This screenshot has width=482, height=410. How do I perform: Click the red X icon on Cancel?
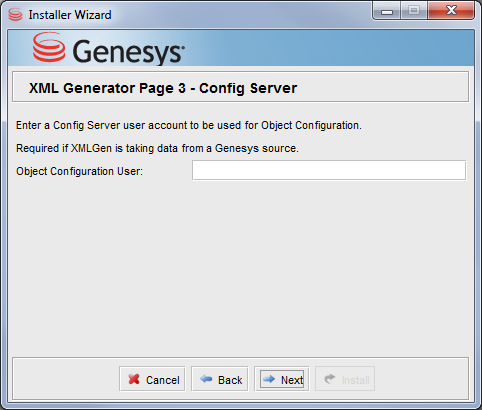[x=134, y=379]
